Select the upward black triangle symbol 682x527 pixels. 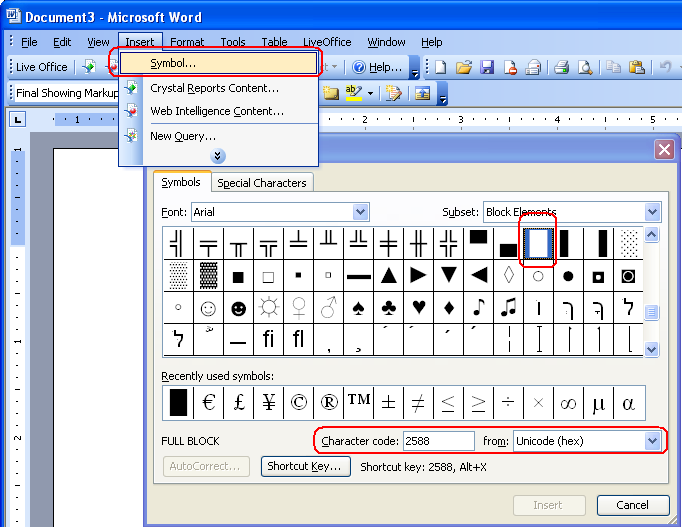[388, 276]
